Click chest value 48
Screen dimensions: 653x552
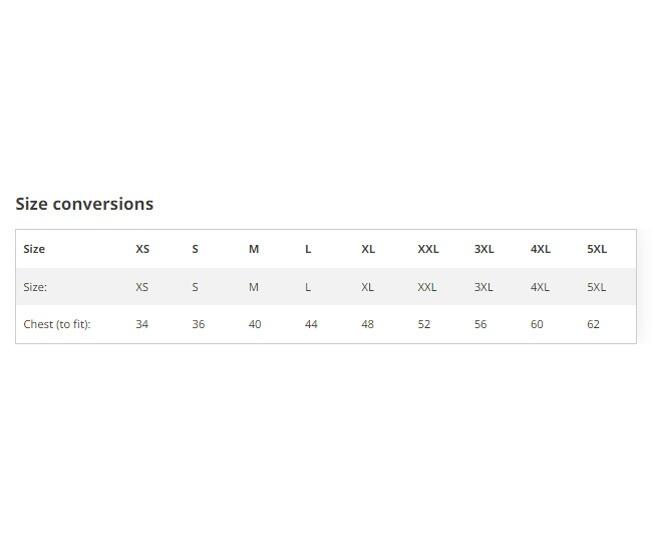(368, 324)
